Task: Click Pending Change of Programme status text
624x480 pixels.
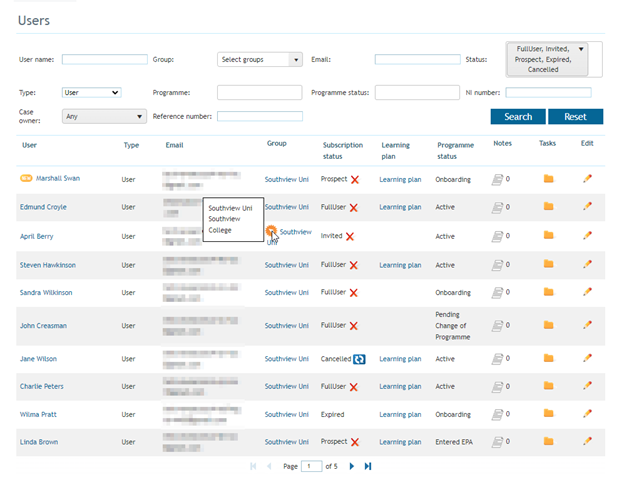Action: click(452, 326)
